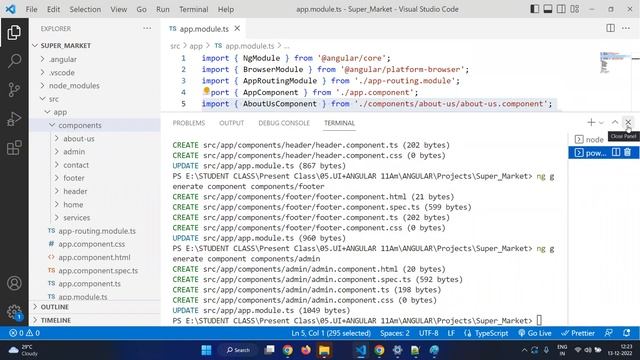
Task: Maximize the panel size chevron
Action: [x=615, y=122]
